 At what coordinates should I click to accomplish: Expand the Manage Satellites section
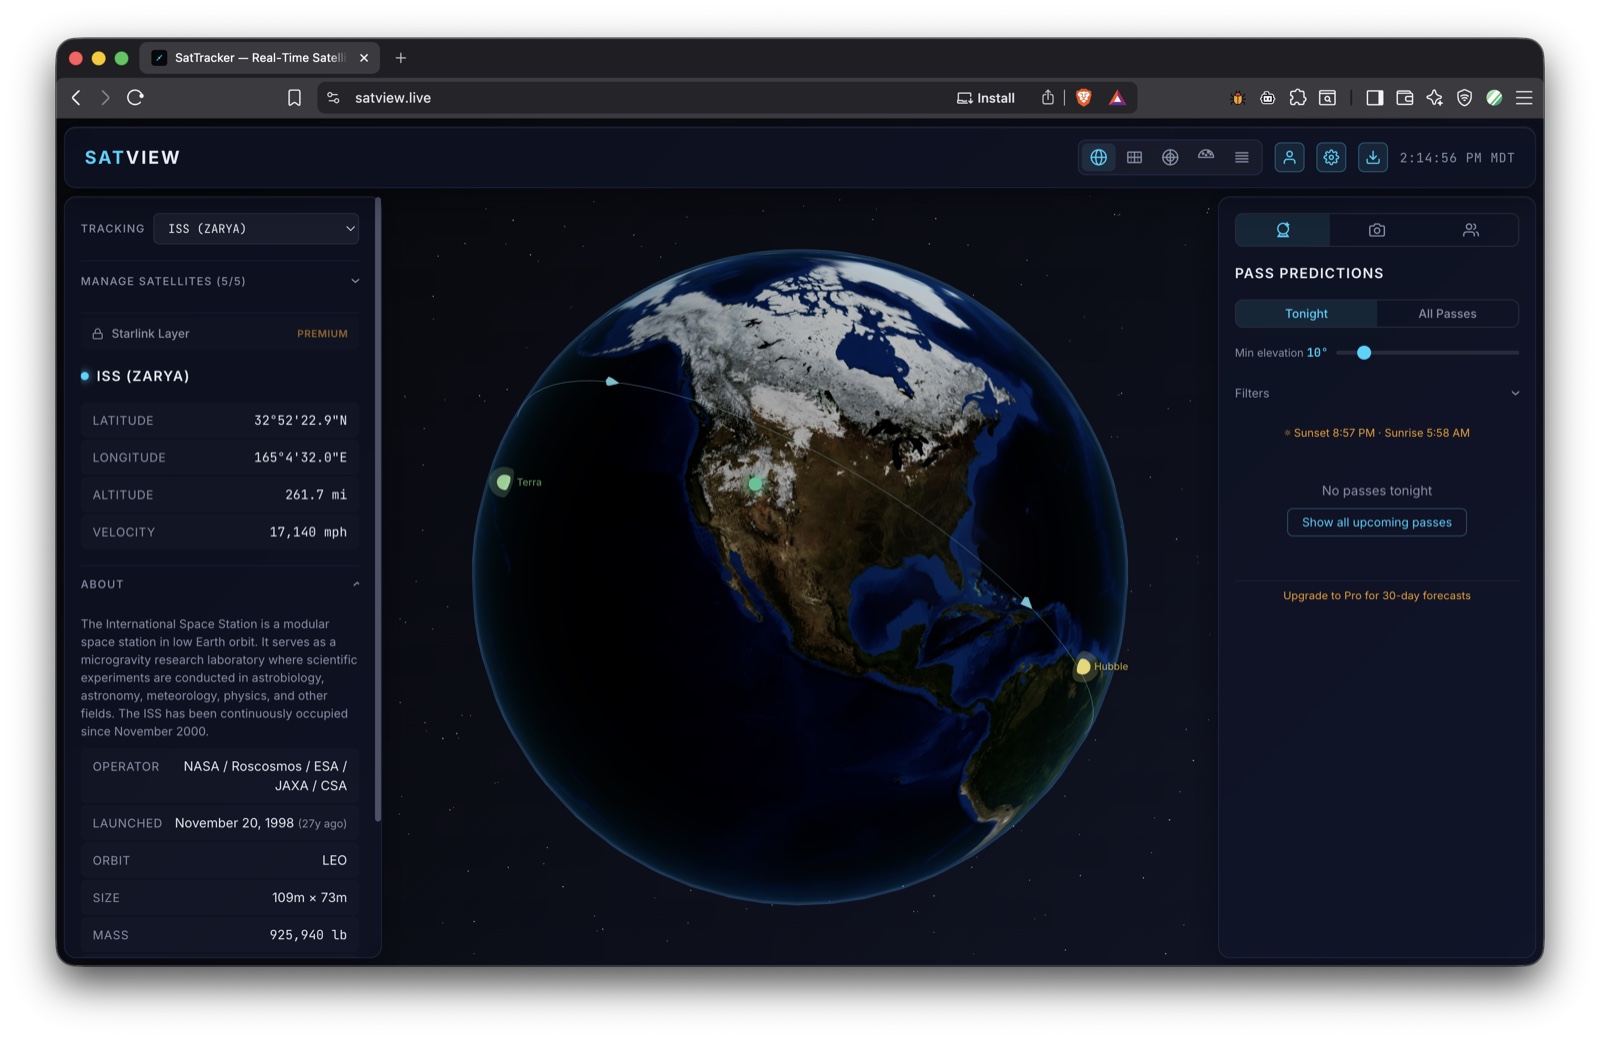219,281
